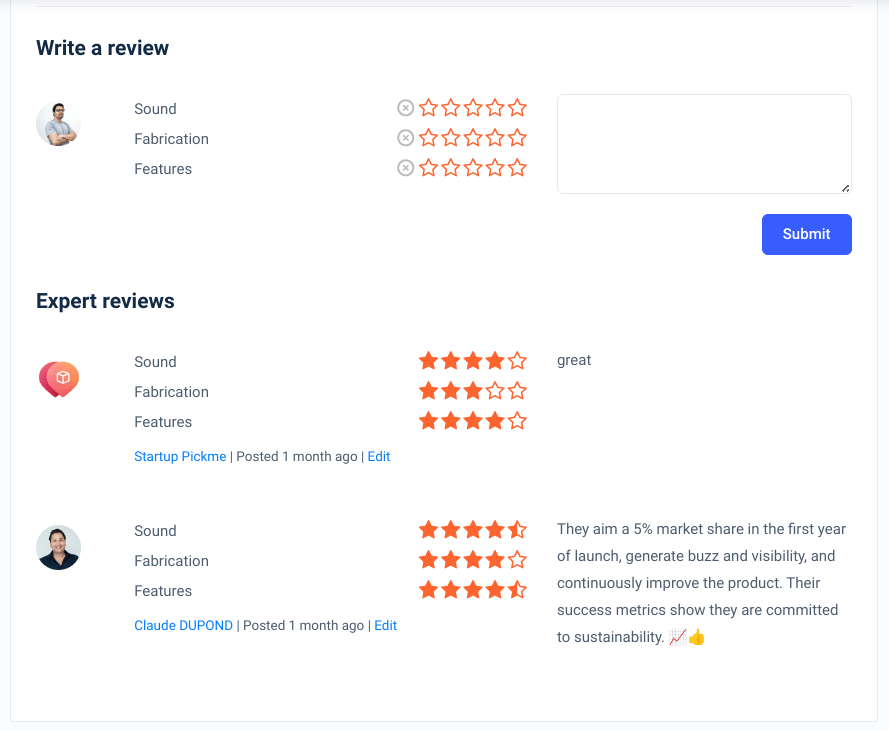Open the Startup Pickme profile link
The width and height of the screenshot is (889, 731).
180,457
